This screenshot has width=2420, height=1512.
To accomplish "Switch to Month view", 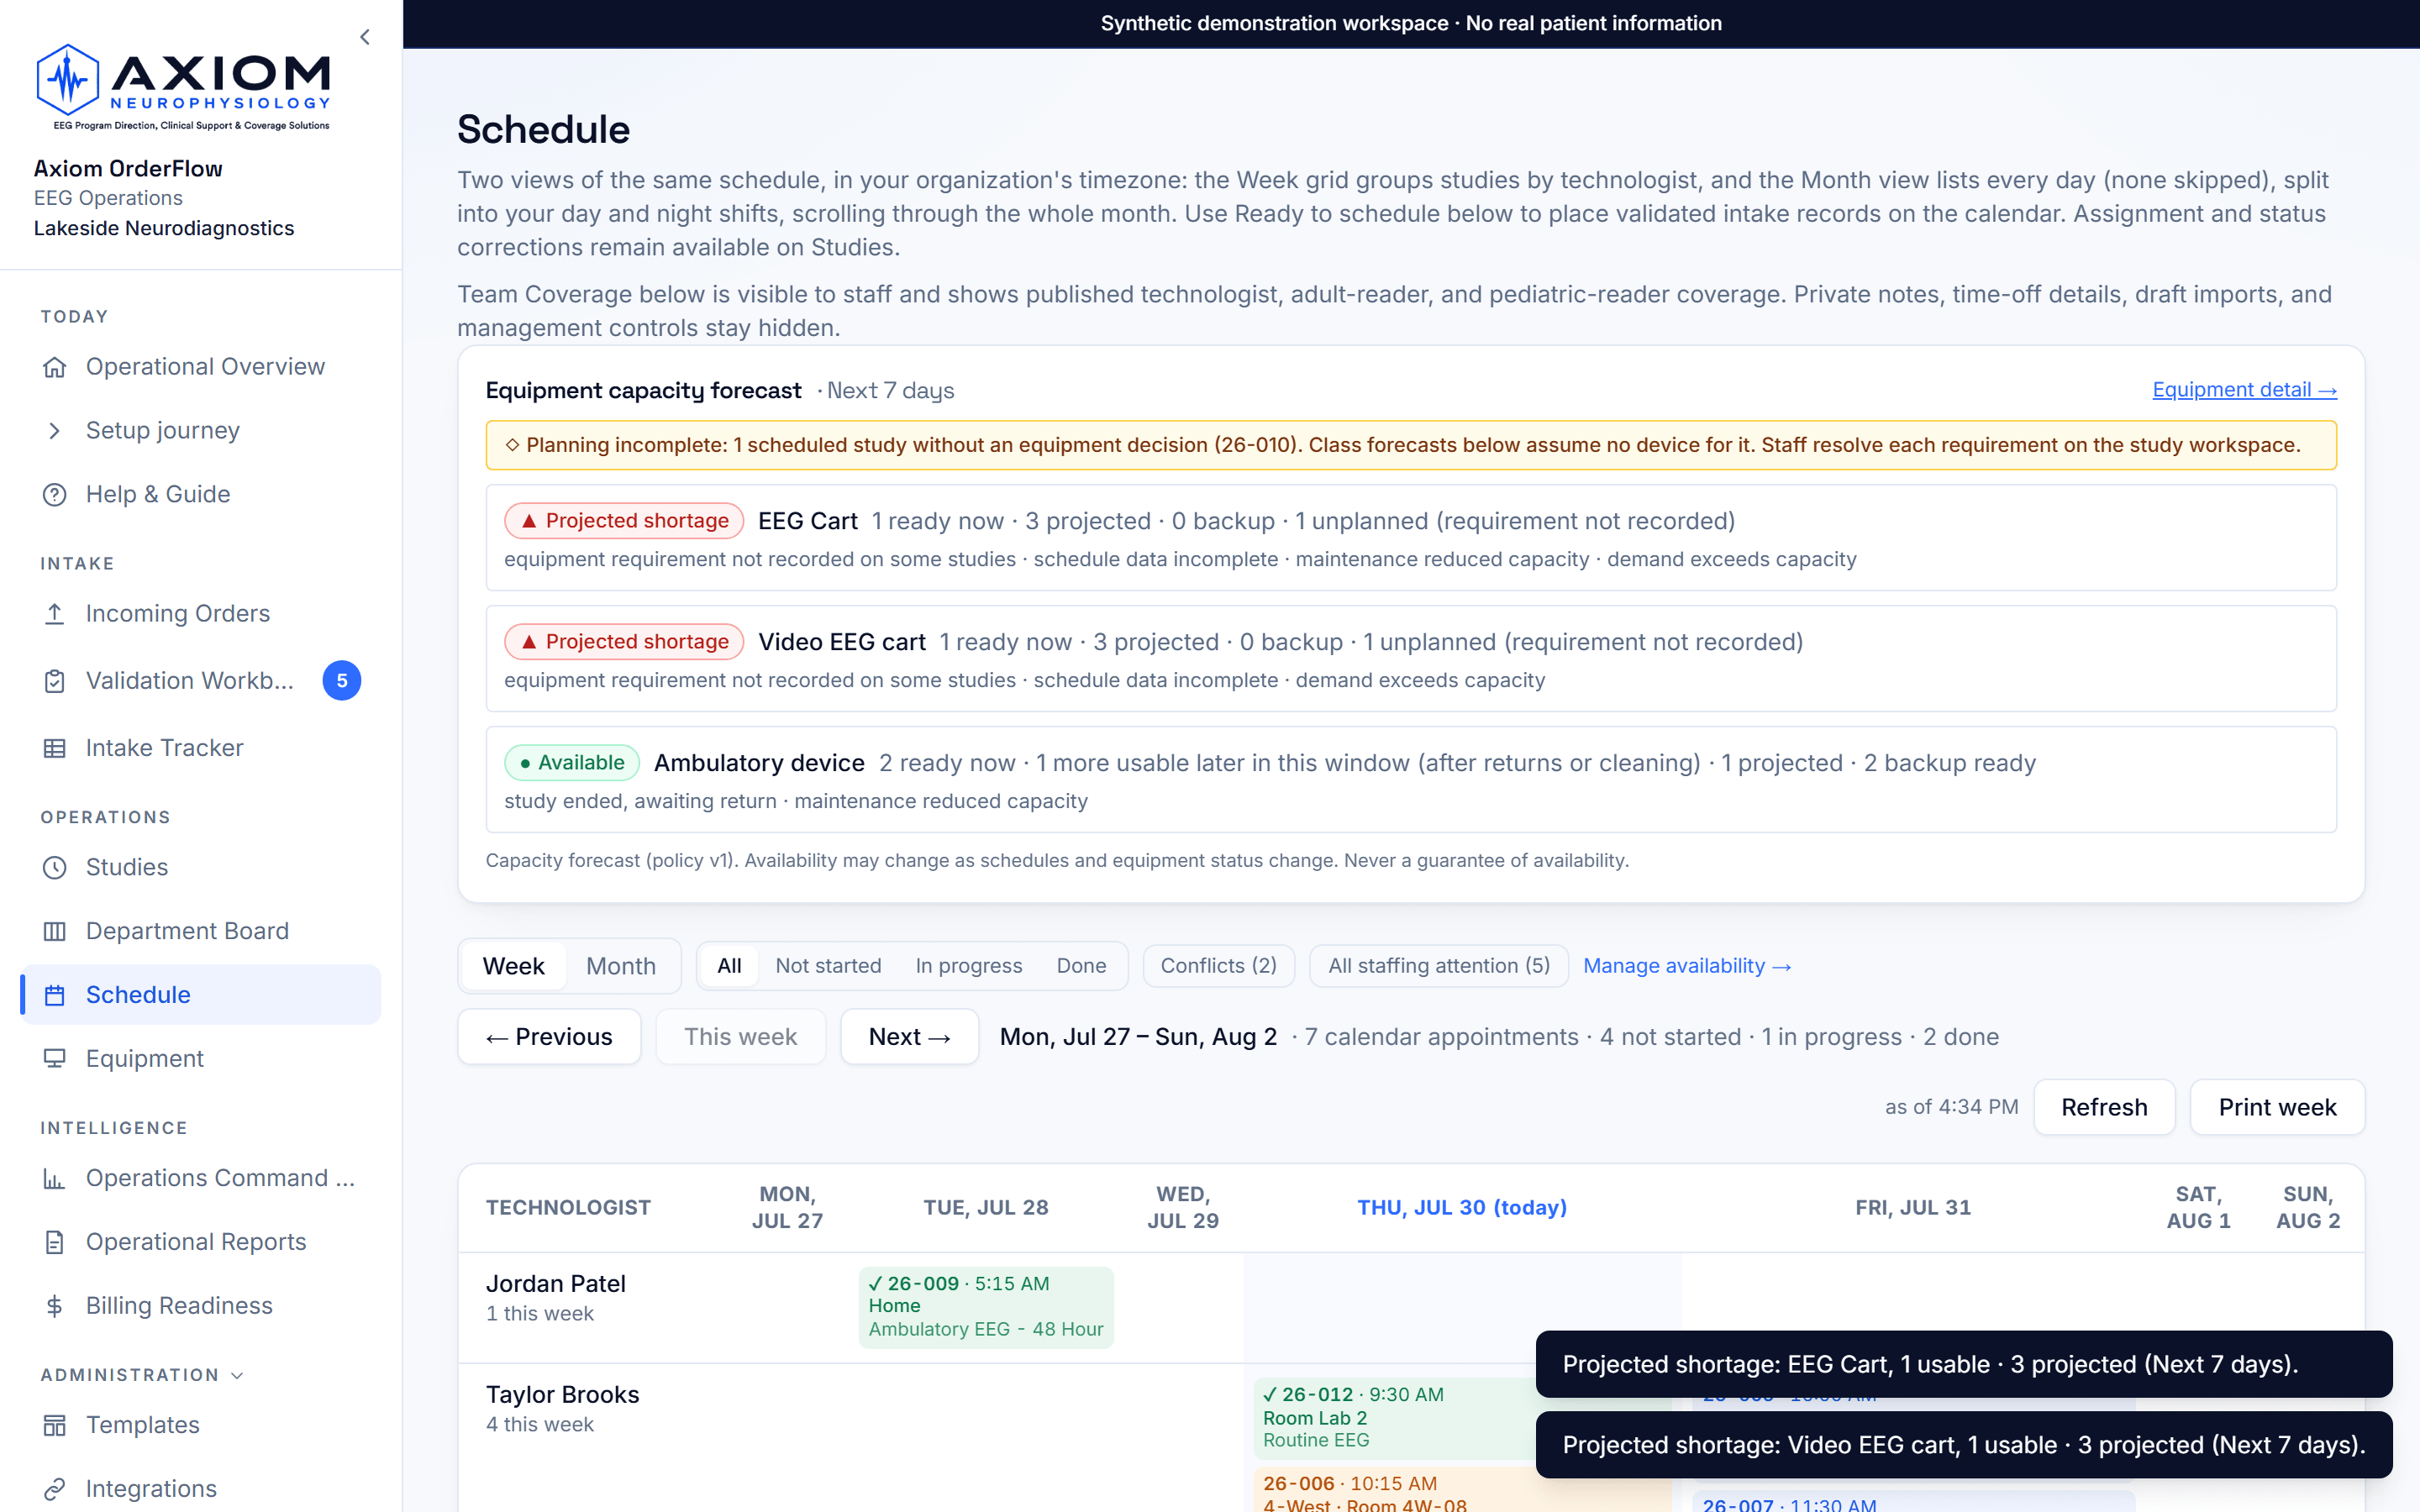I will coord(621,967).
